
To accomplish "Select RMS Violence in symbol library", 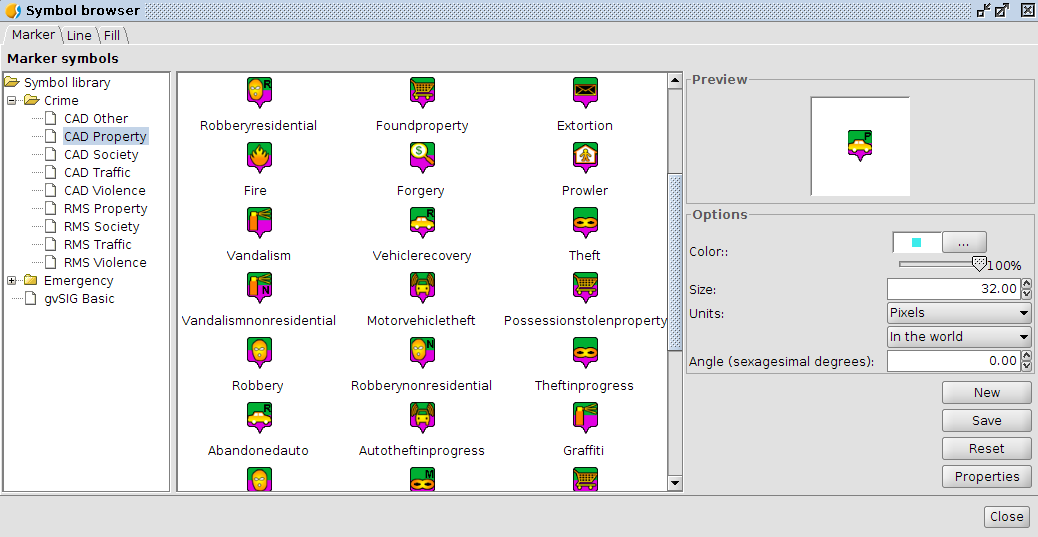I will [x=105, y=263].
